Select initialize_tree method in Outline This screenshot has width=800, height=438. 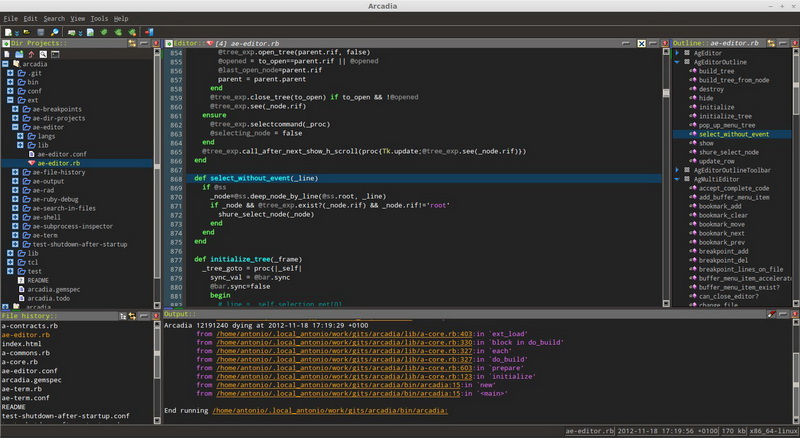tap(725, 116)
